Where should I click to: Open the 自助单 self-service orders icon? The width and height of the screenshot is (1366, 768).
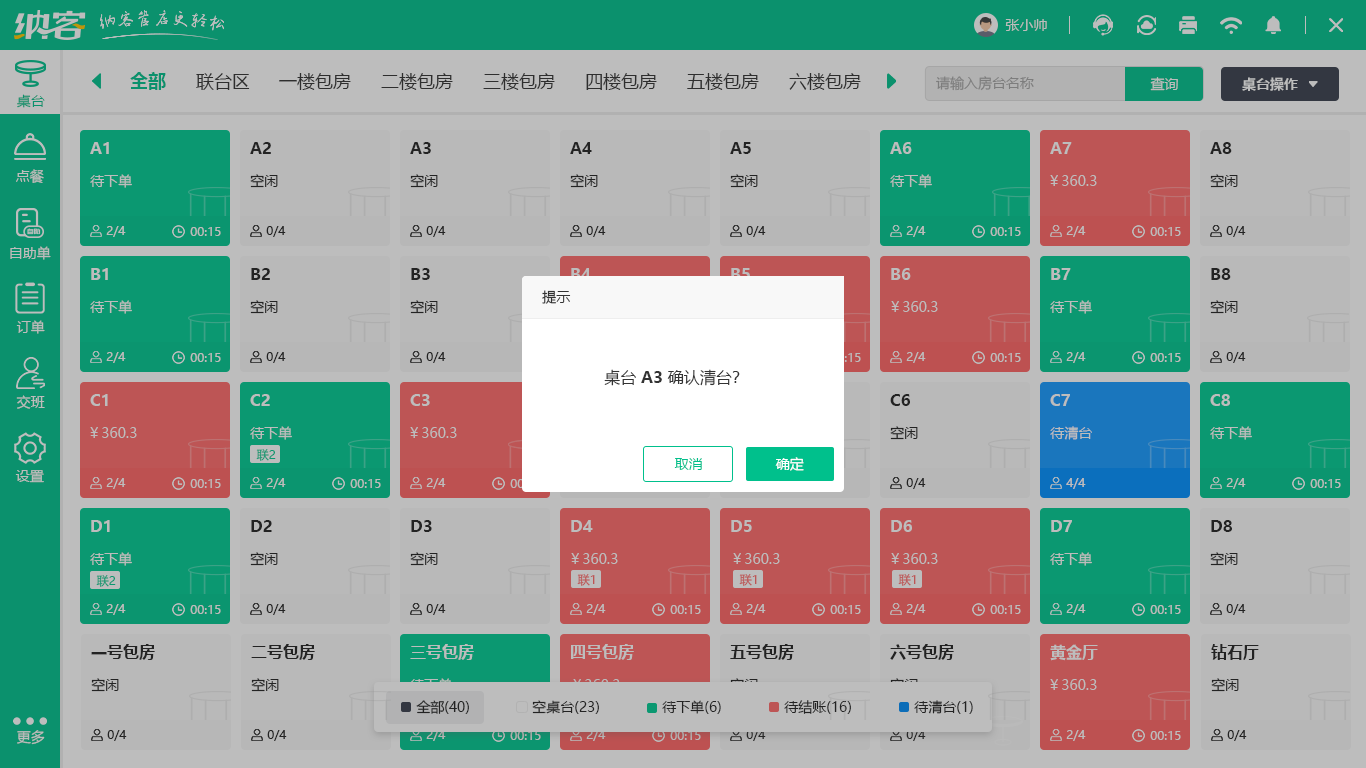(x=30, y=234)
